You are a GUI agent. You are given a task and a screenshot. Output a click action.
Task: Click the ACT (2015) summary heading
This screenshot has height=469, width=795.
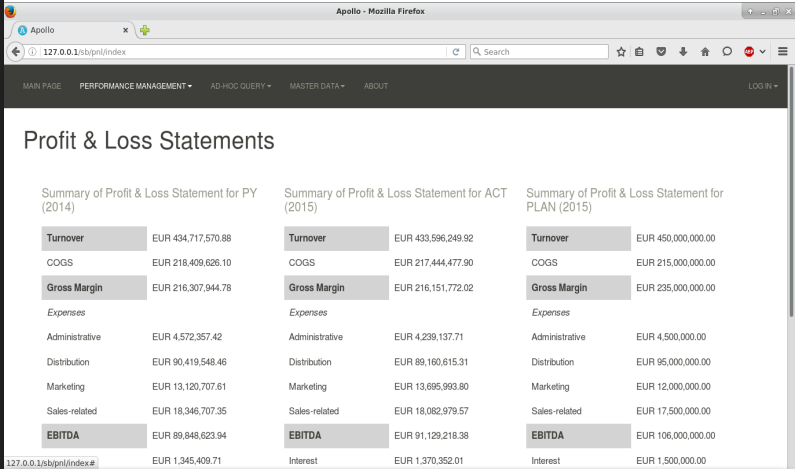pos(395,200)
